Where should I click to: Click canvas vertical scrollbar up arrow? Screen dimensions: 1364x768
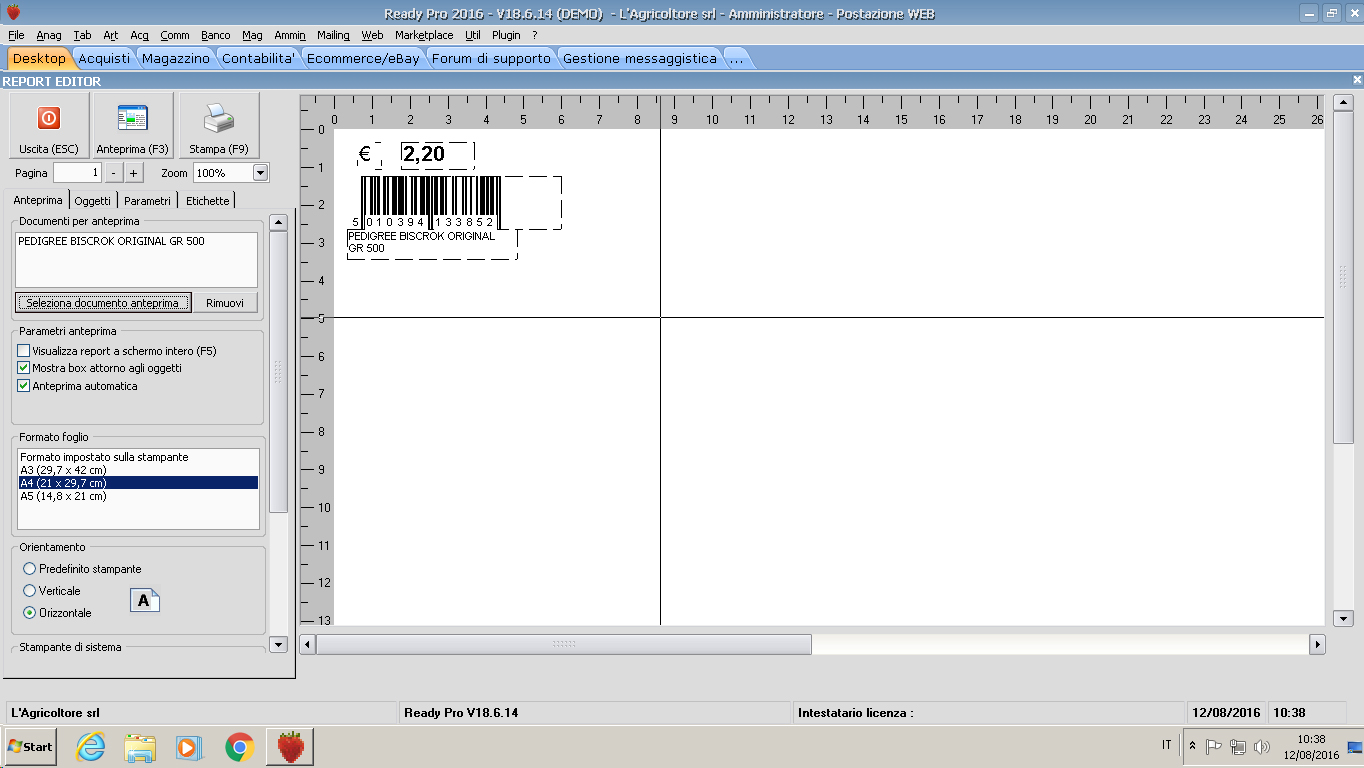click(x=1345, y=102)
